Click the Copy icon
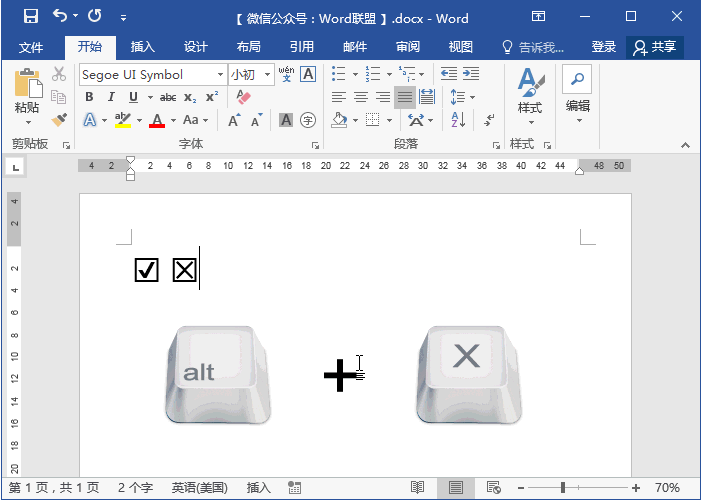Viewport: 702px width, 501px height. (x=59, y=97)
